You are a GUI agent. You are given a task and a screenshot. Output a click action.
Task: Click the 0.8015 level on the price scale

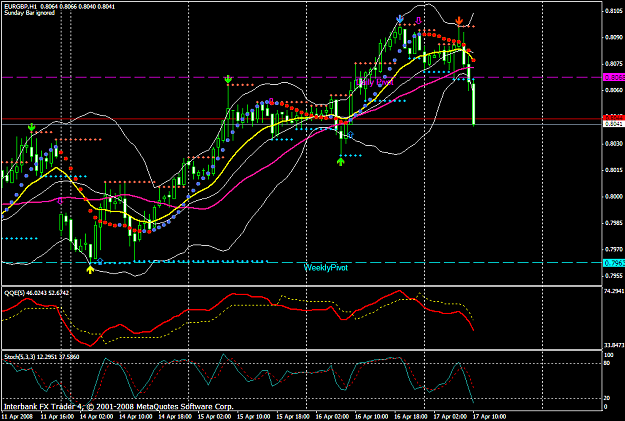coord(614,170)
